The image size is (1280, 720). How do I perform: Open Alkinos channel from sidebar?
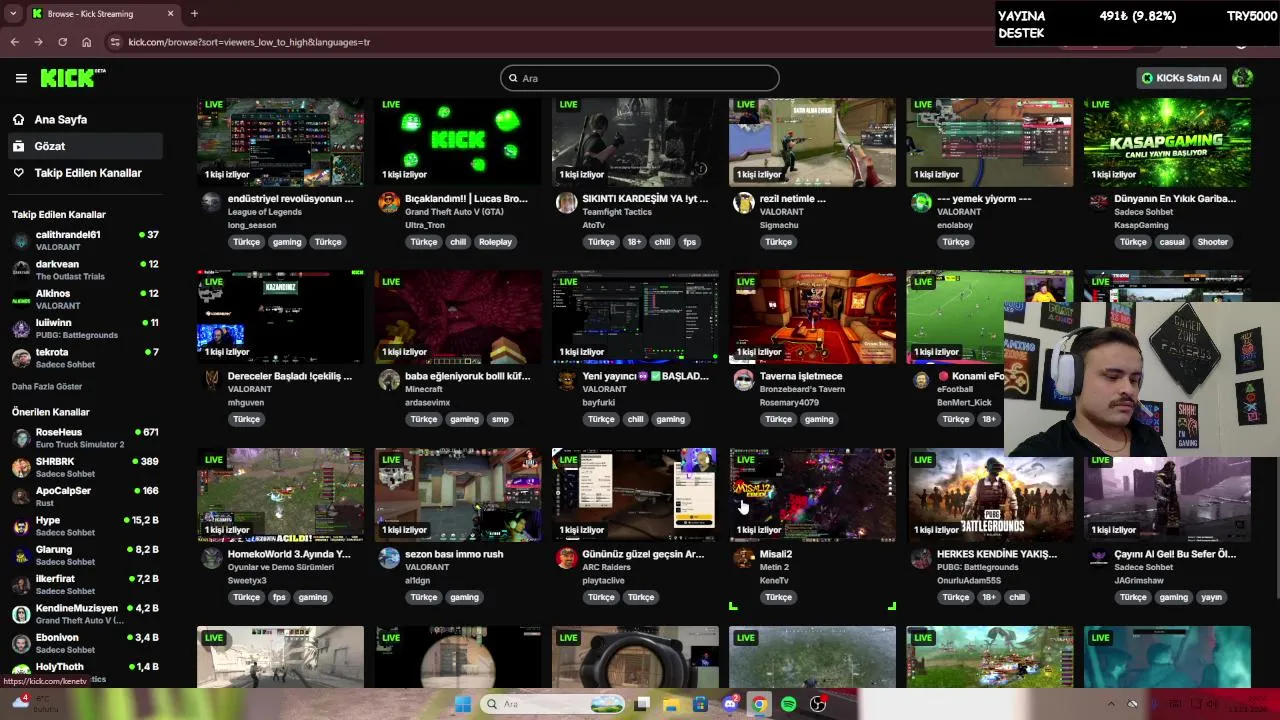[x=84, y=299]
